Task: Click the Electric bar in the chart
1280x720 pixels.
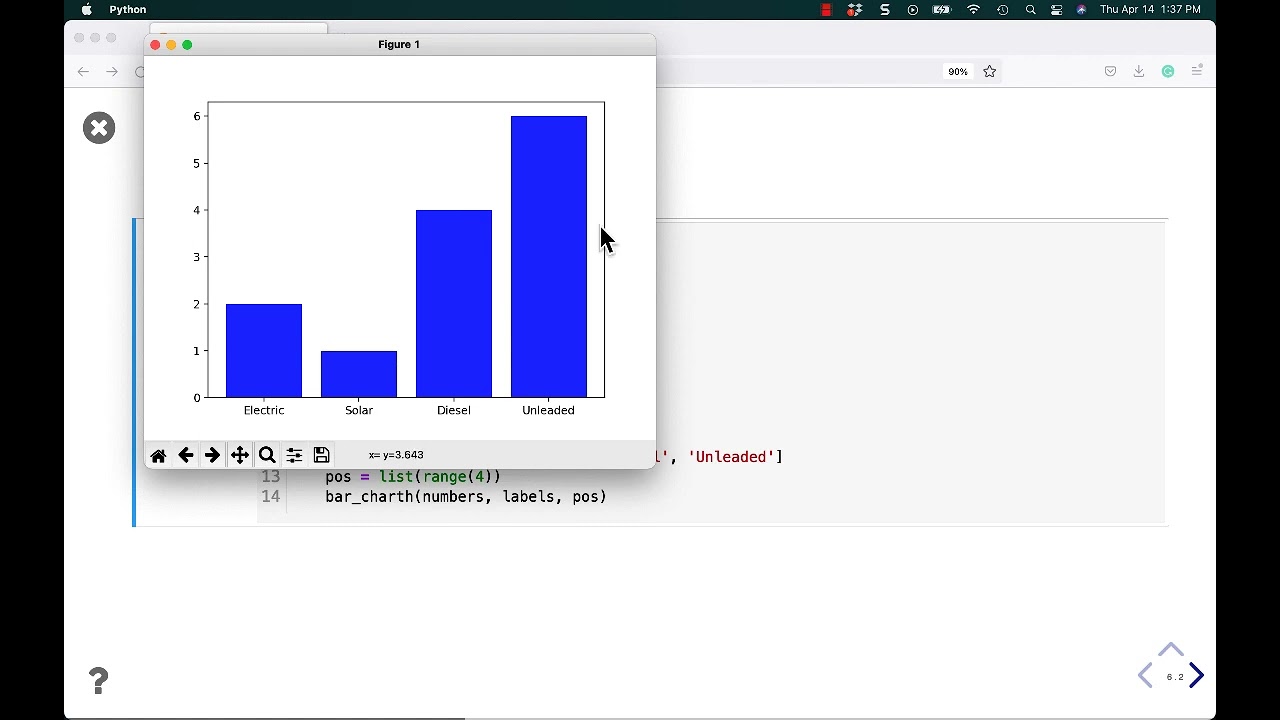Action: click(x=264, y=351)
